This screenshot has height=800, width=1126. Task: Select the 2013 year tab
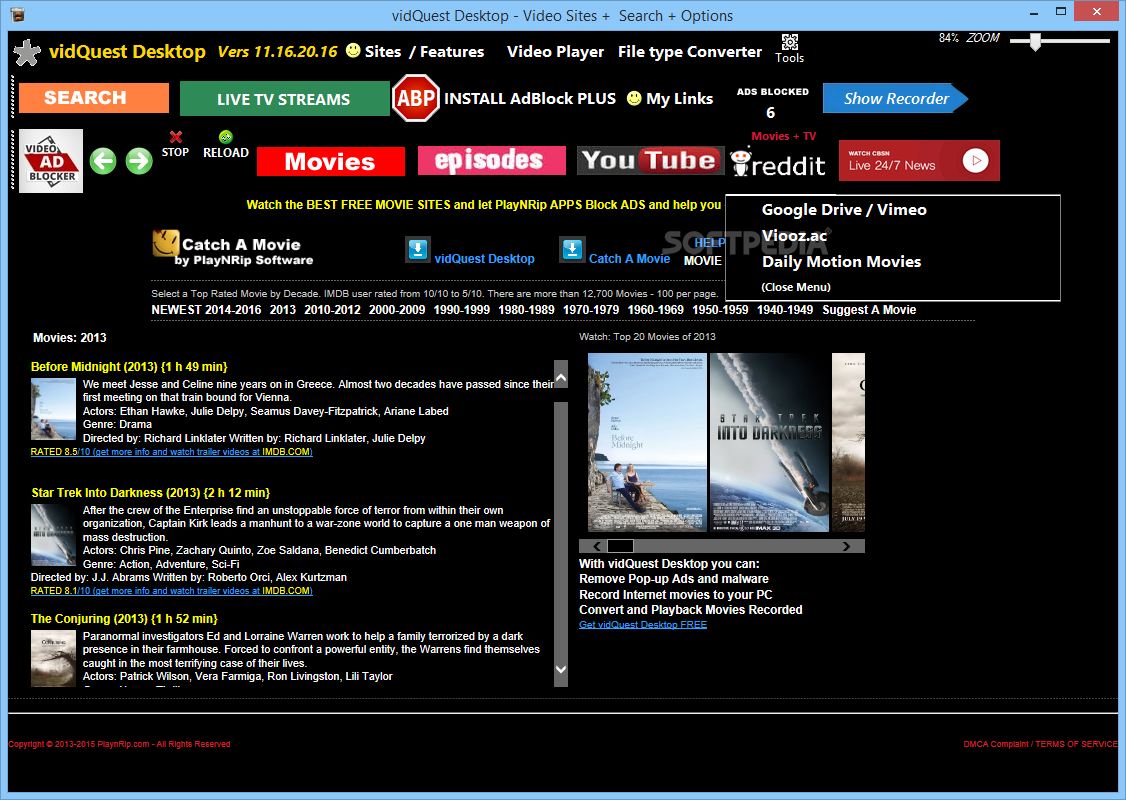click(283, 310)
